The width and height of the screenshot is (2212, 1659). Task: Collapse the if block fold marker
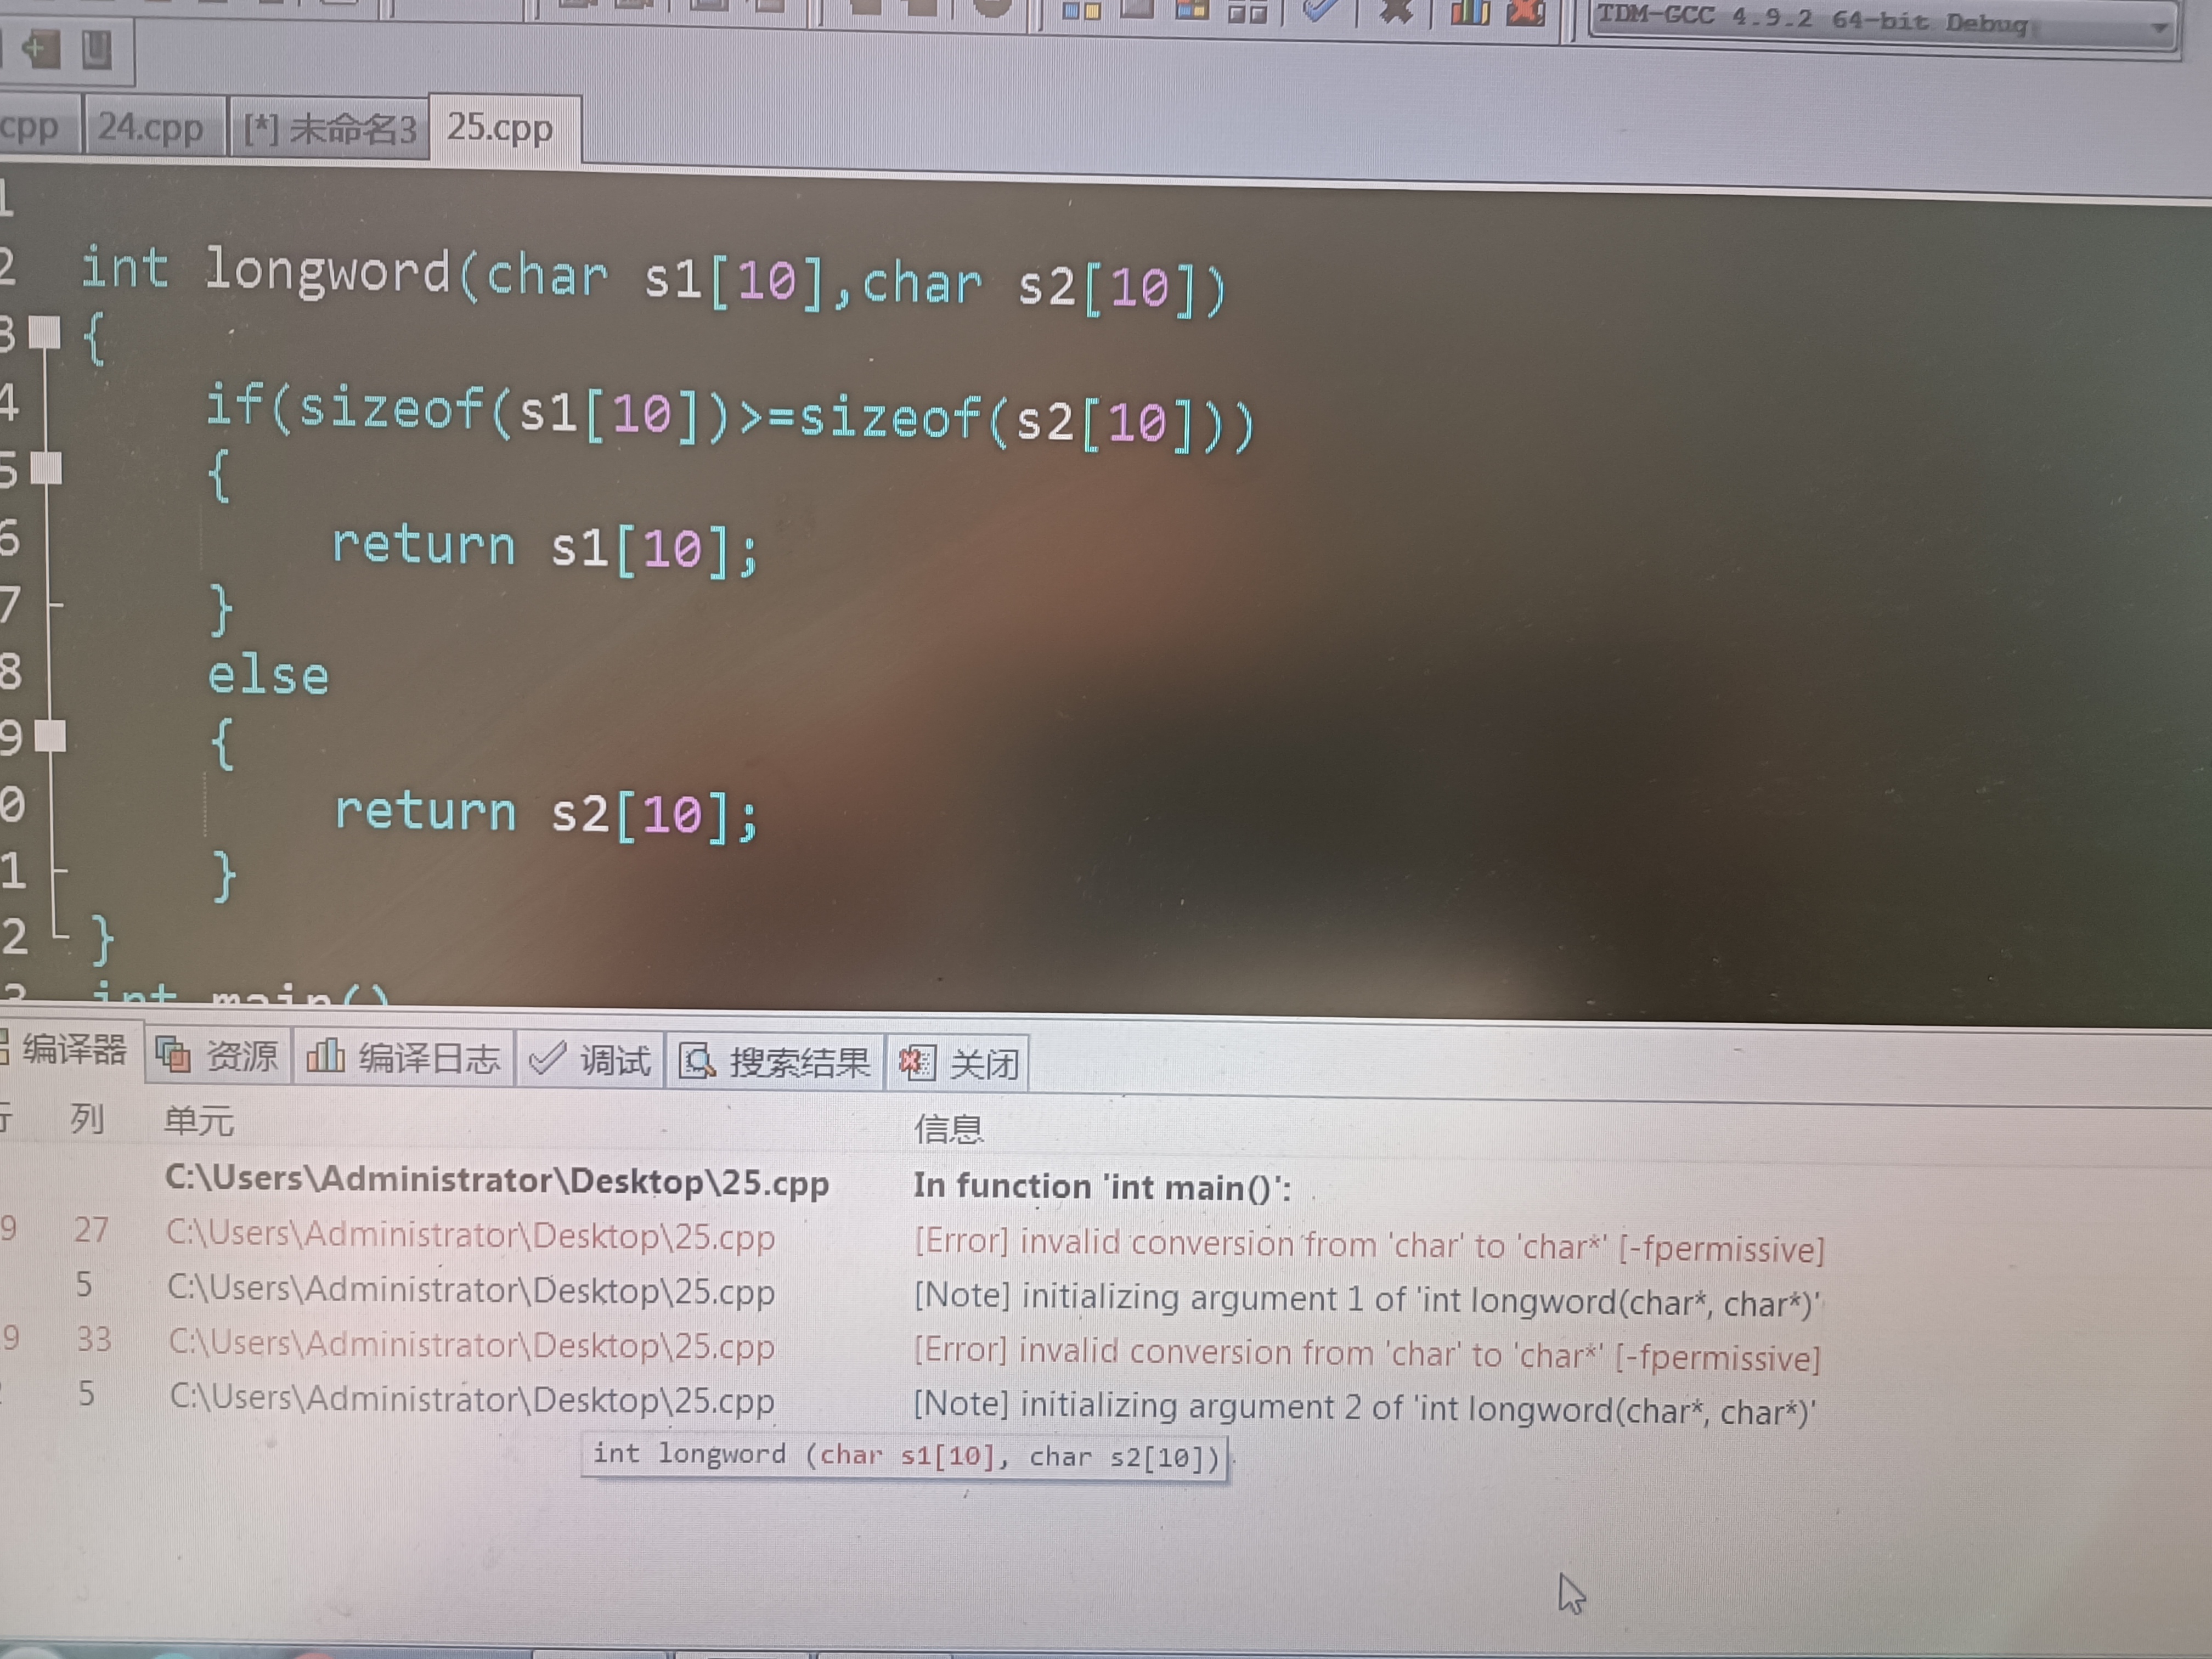click(46, 467)
